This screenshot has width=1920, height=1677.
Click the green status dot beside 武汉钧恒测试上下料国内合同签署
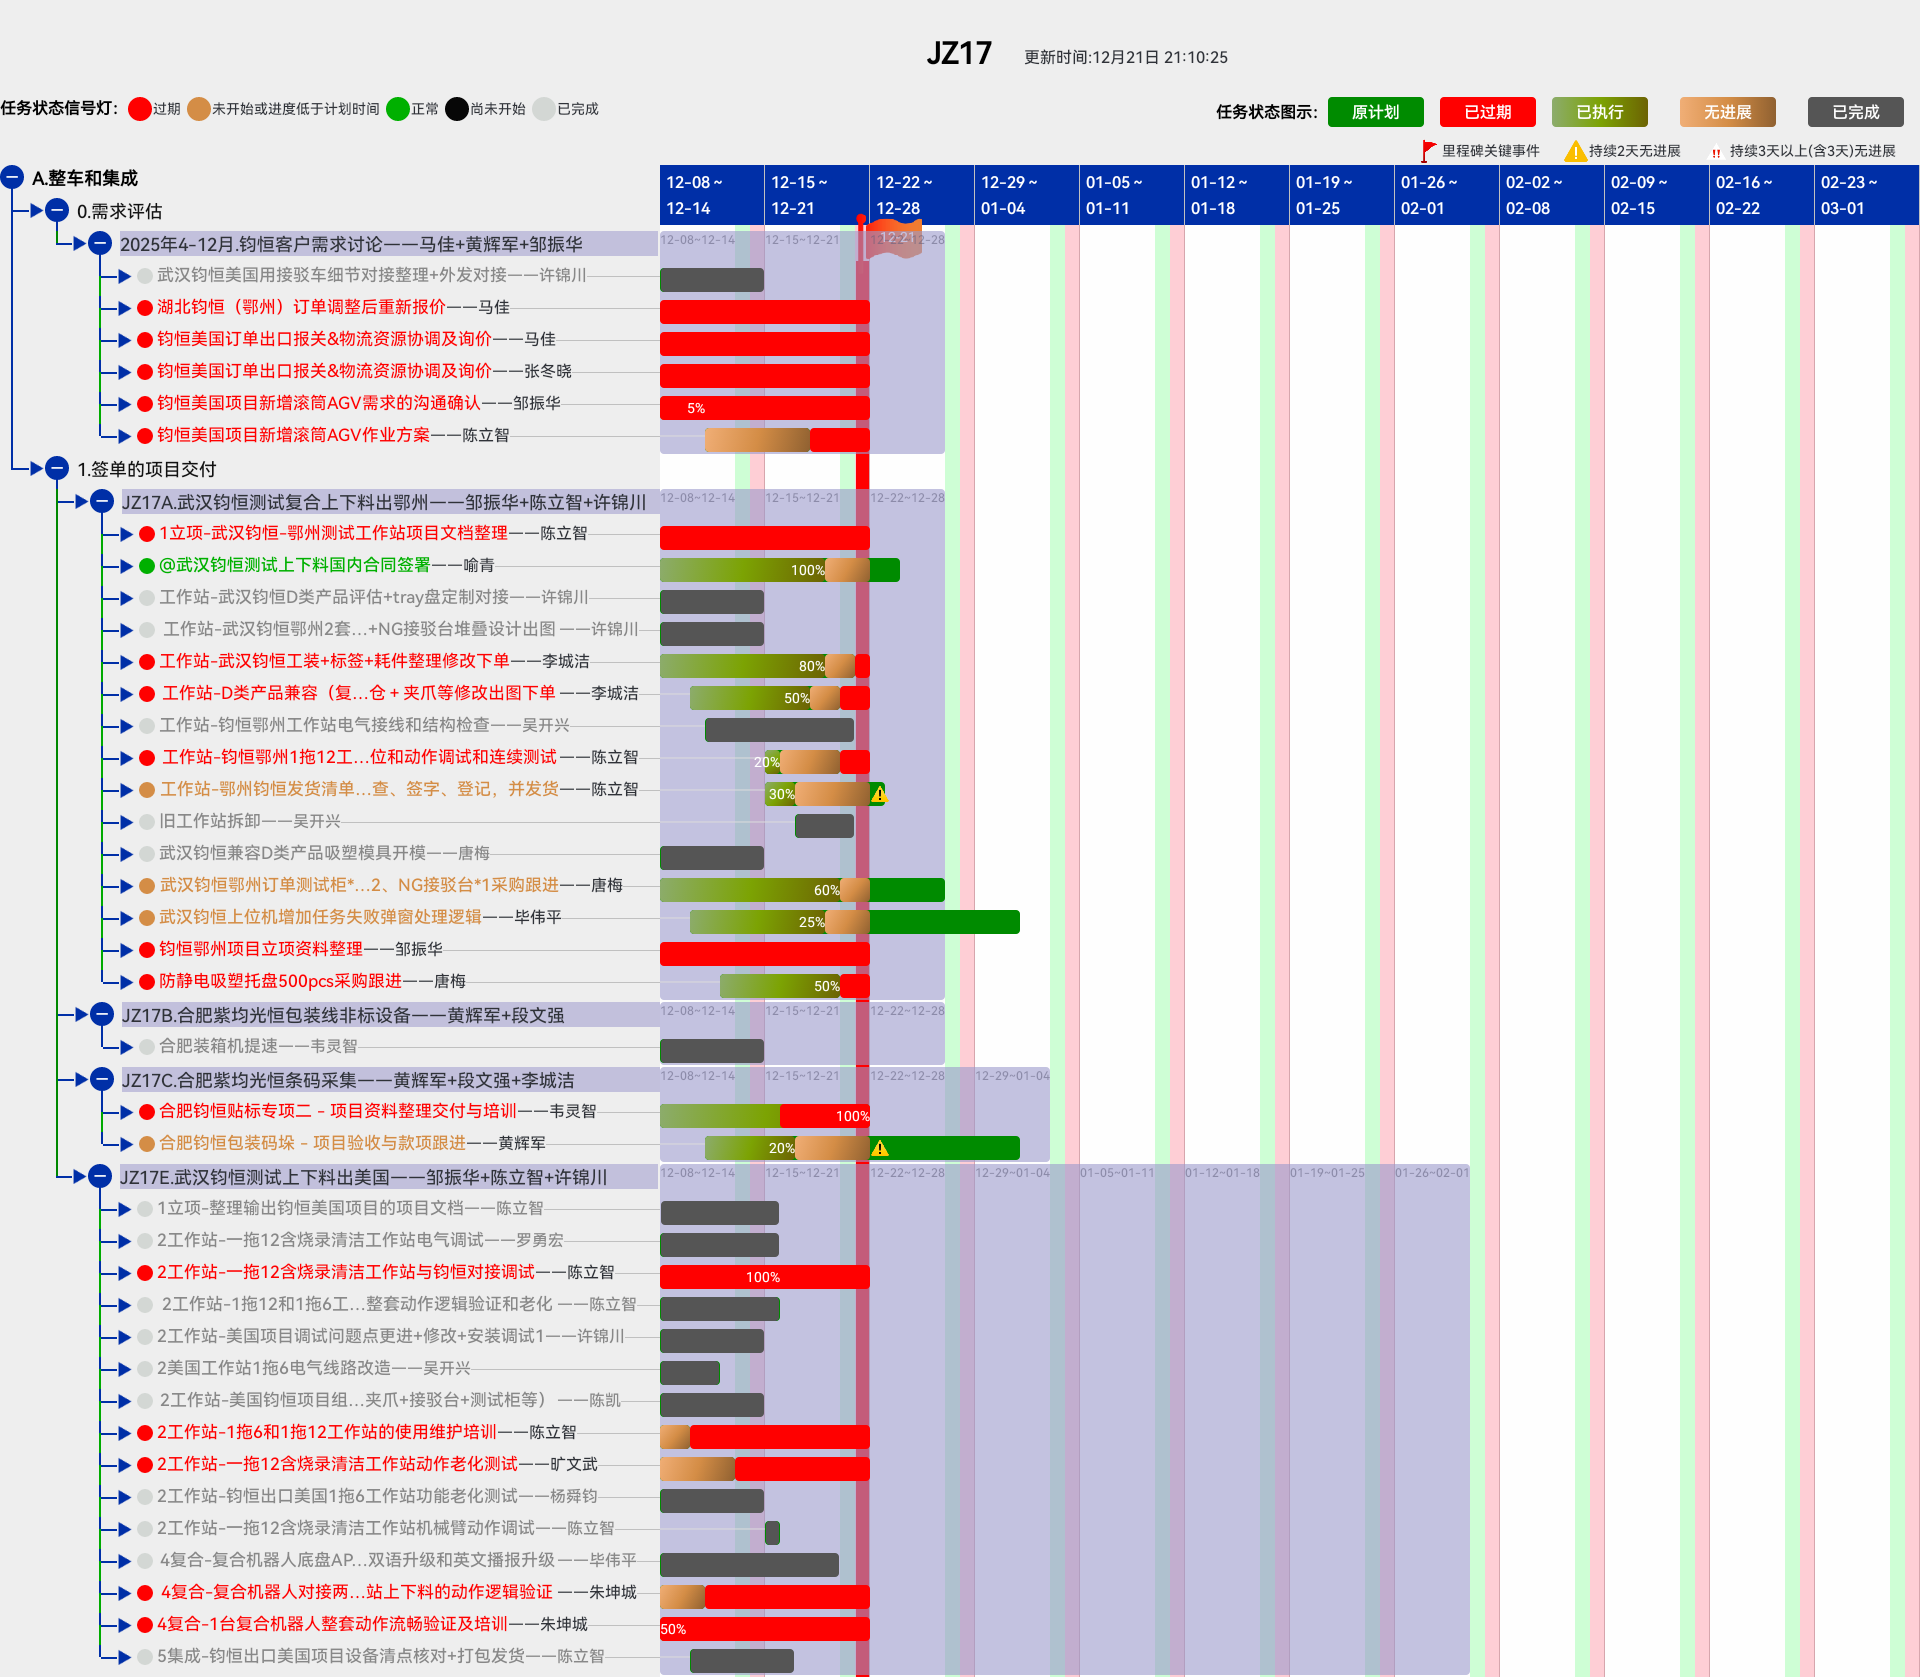click(x=147, y=566)
